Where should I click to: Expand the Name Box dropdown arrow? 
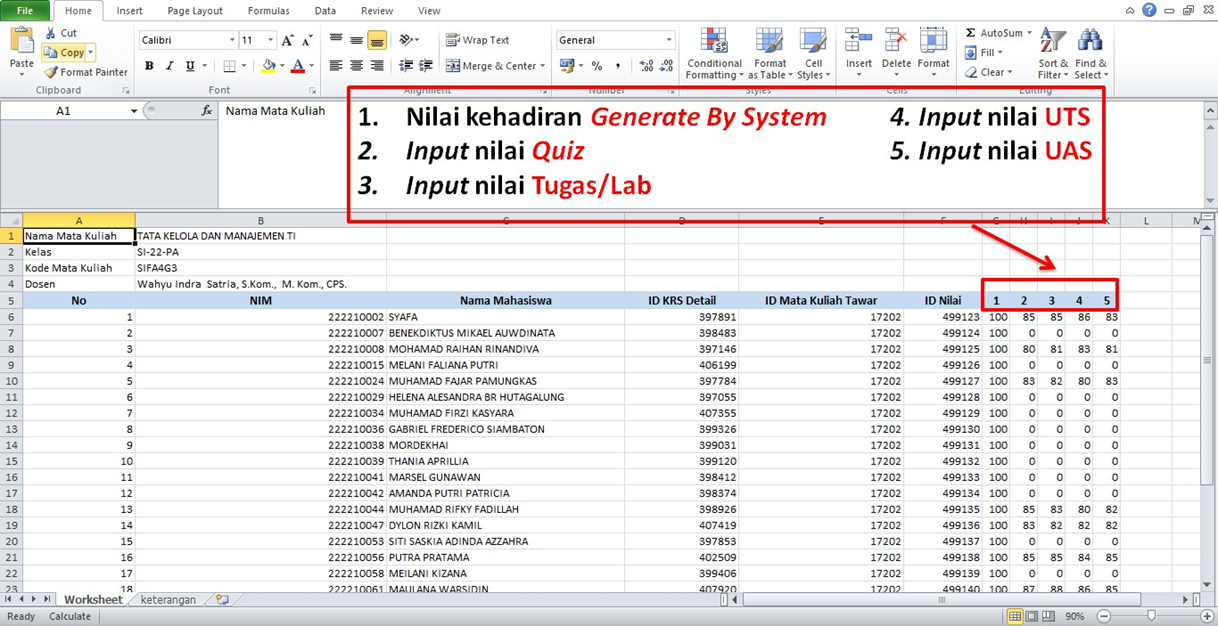(134, 111)
